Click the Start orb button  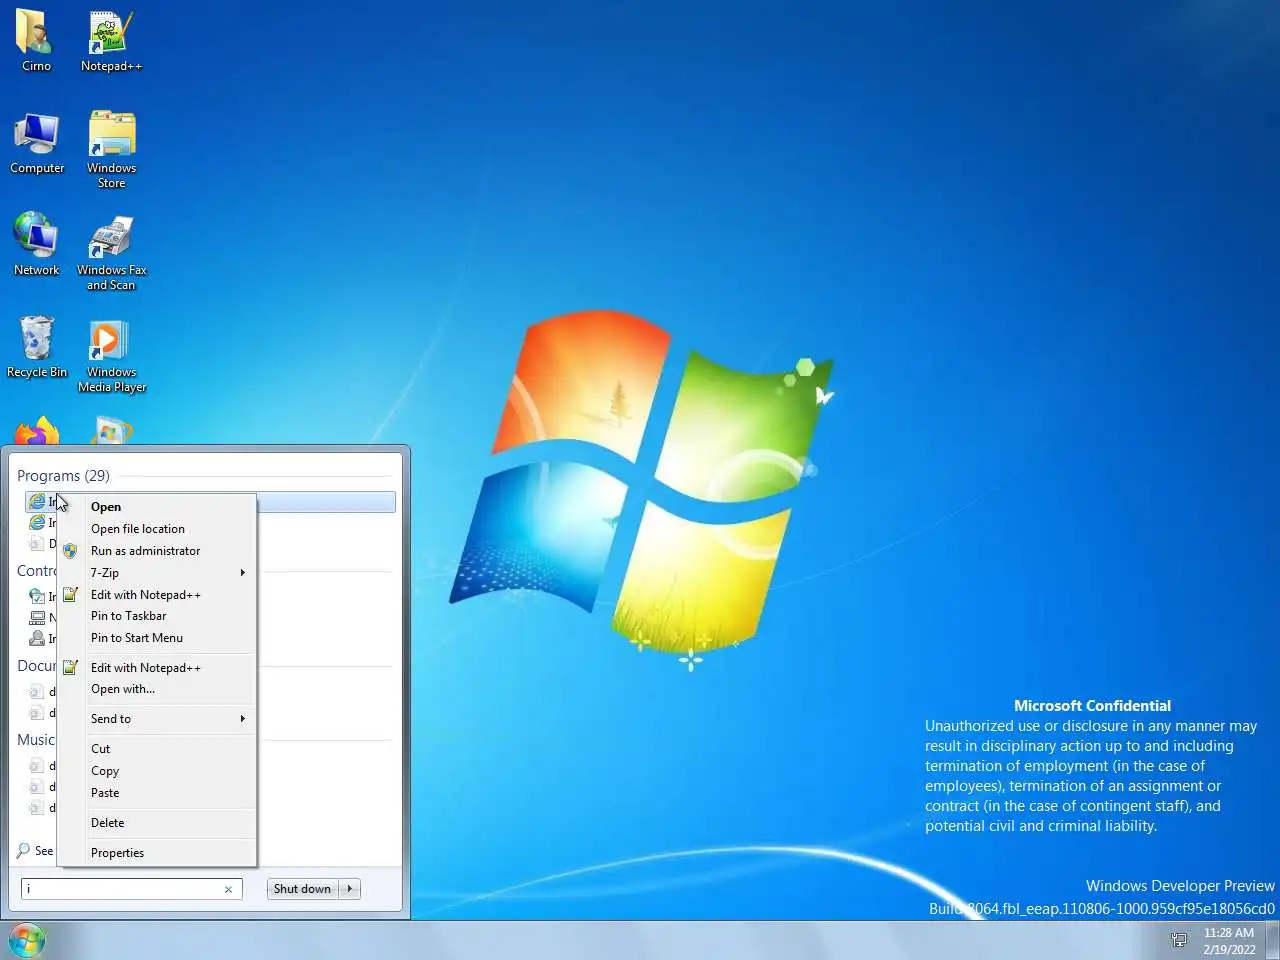(27, 940)
